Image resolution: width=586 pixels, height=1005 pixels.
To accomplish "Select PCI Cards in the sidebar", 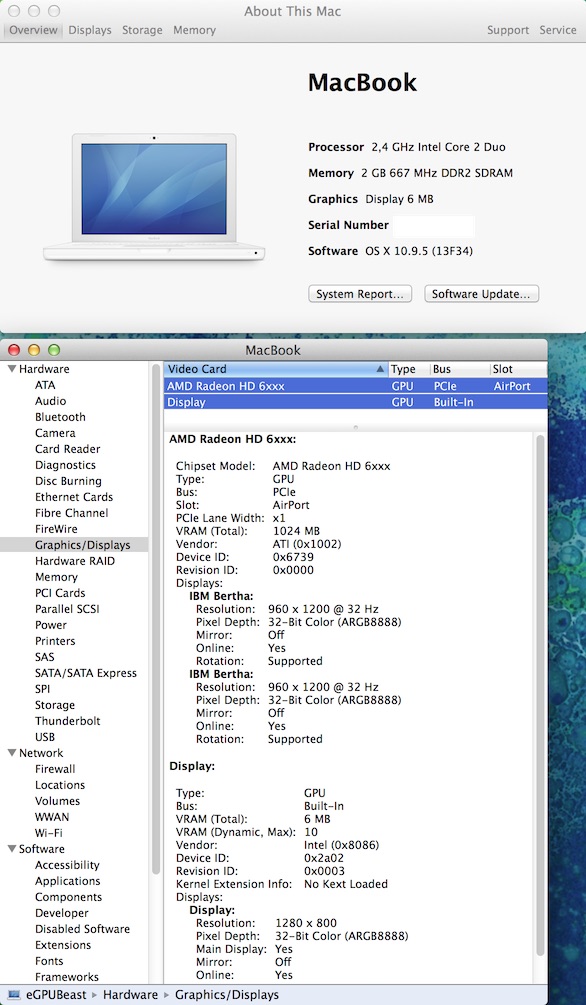I will click(x=60, y=594).
